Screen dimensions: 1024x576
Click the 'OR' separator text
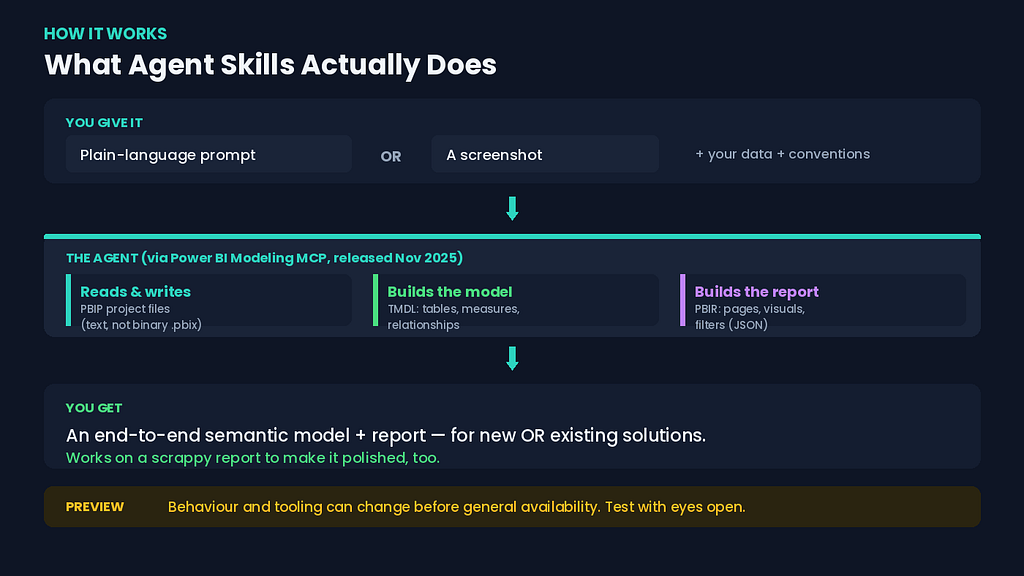[391, 157]
